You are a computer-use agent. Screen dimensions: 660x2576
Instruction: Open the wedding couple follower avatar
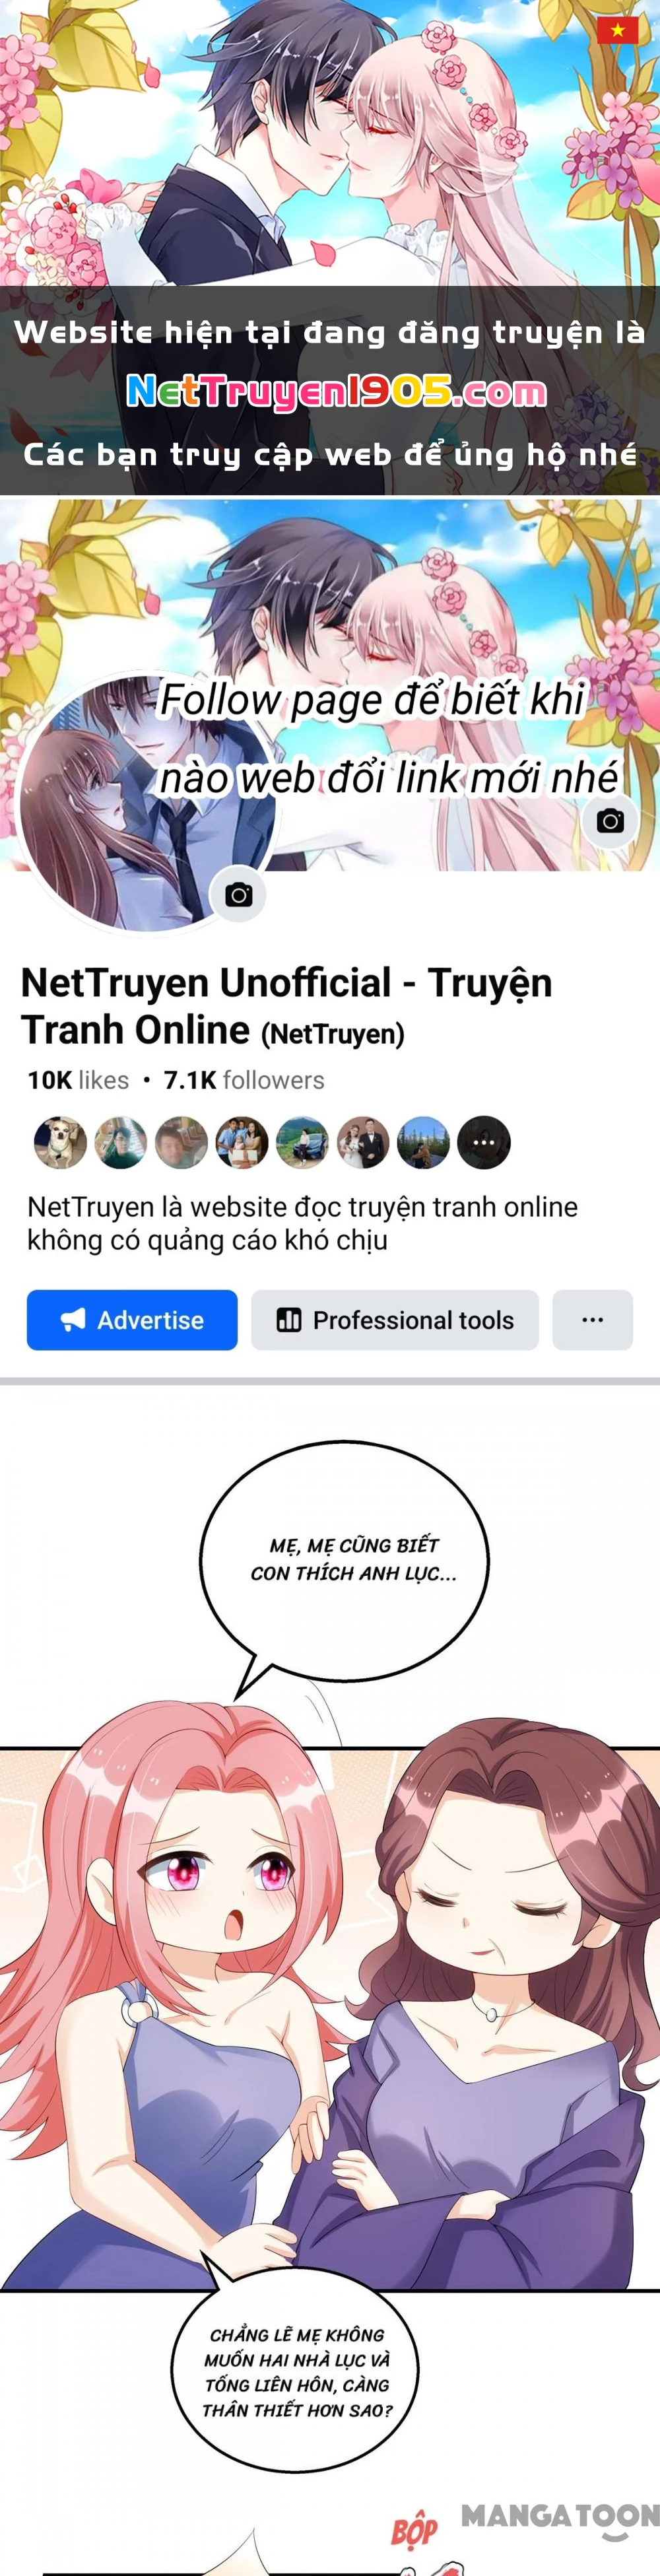(x=363, y=1142)
